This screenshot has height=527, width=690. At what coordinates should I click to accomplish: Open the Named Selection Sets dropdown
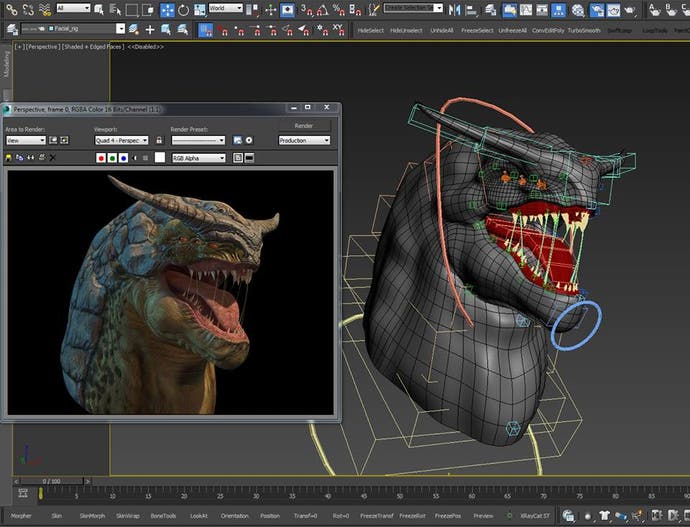coord(413,8)
